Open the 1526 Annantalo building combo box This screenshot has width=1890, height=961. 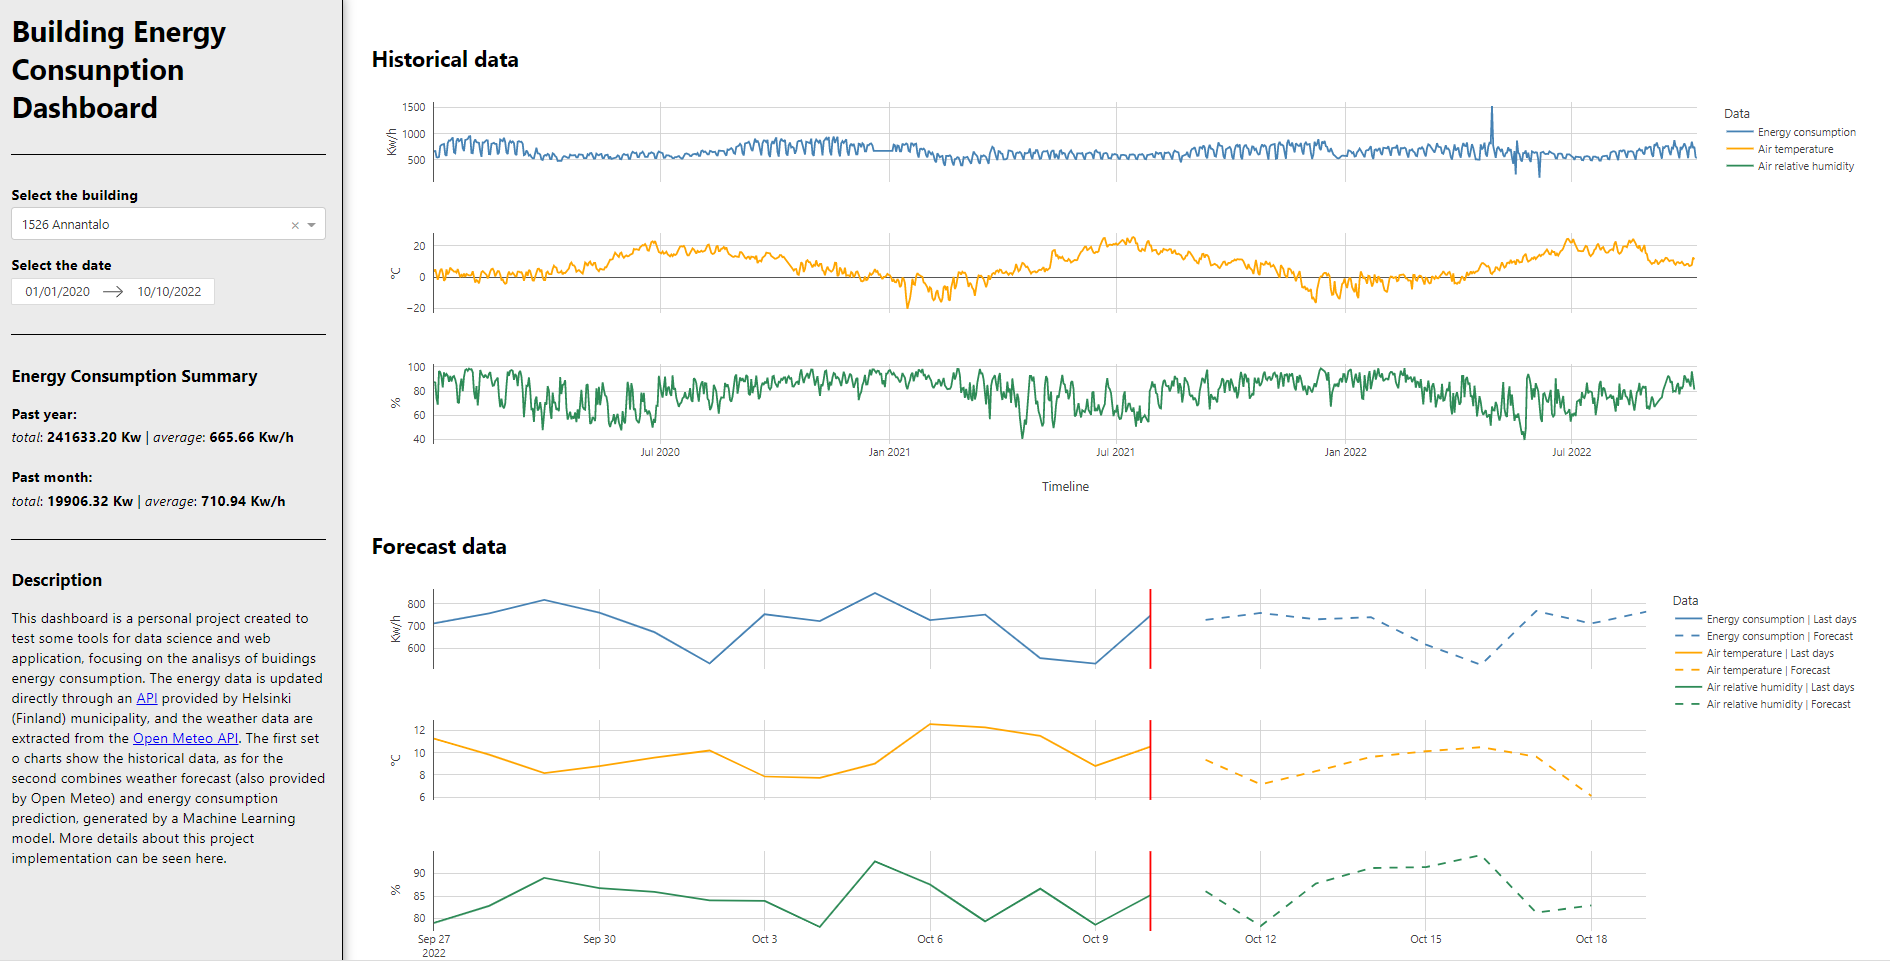pos(168,224)
